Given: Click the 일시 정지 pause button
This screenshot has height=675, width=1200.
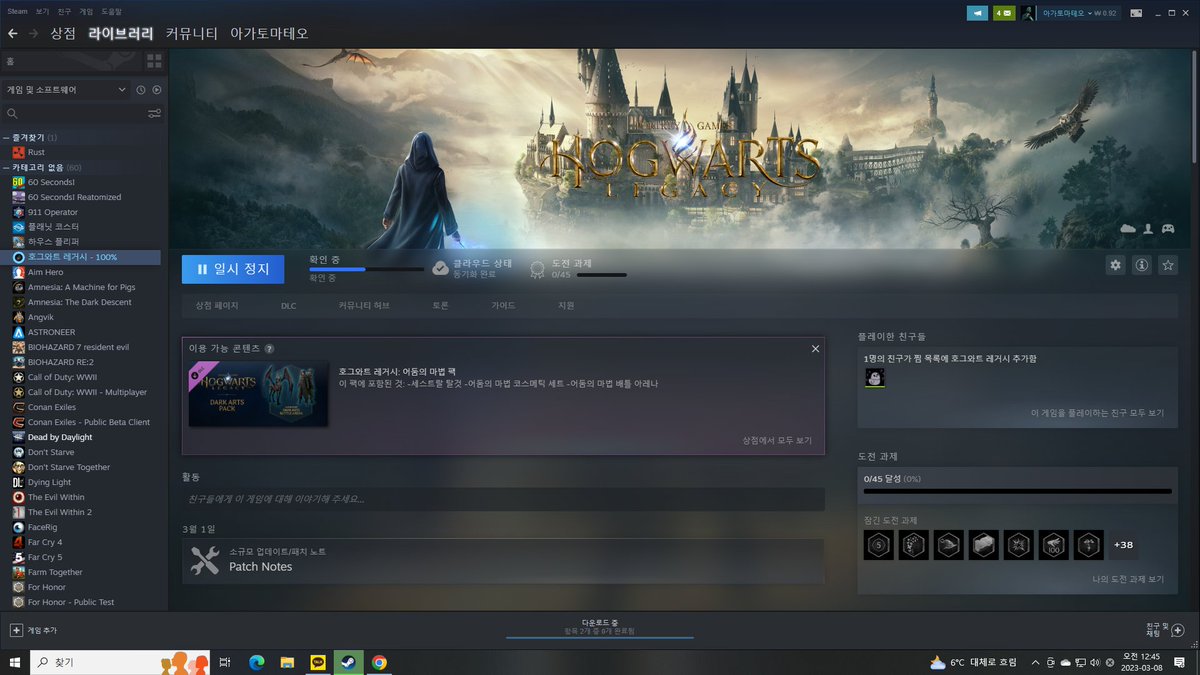Looking at the screenshot, I should coord(233,269).
